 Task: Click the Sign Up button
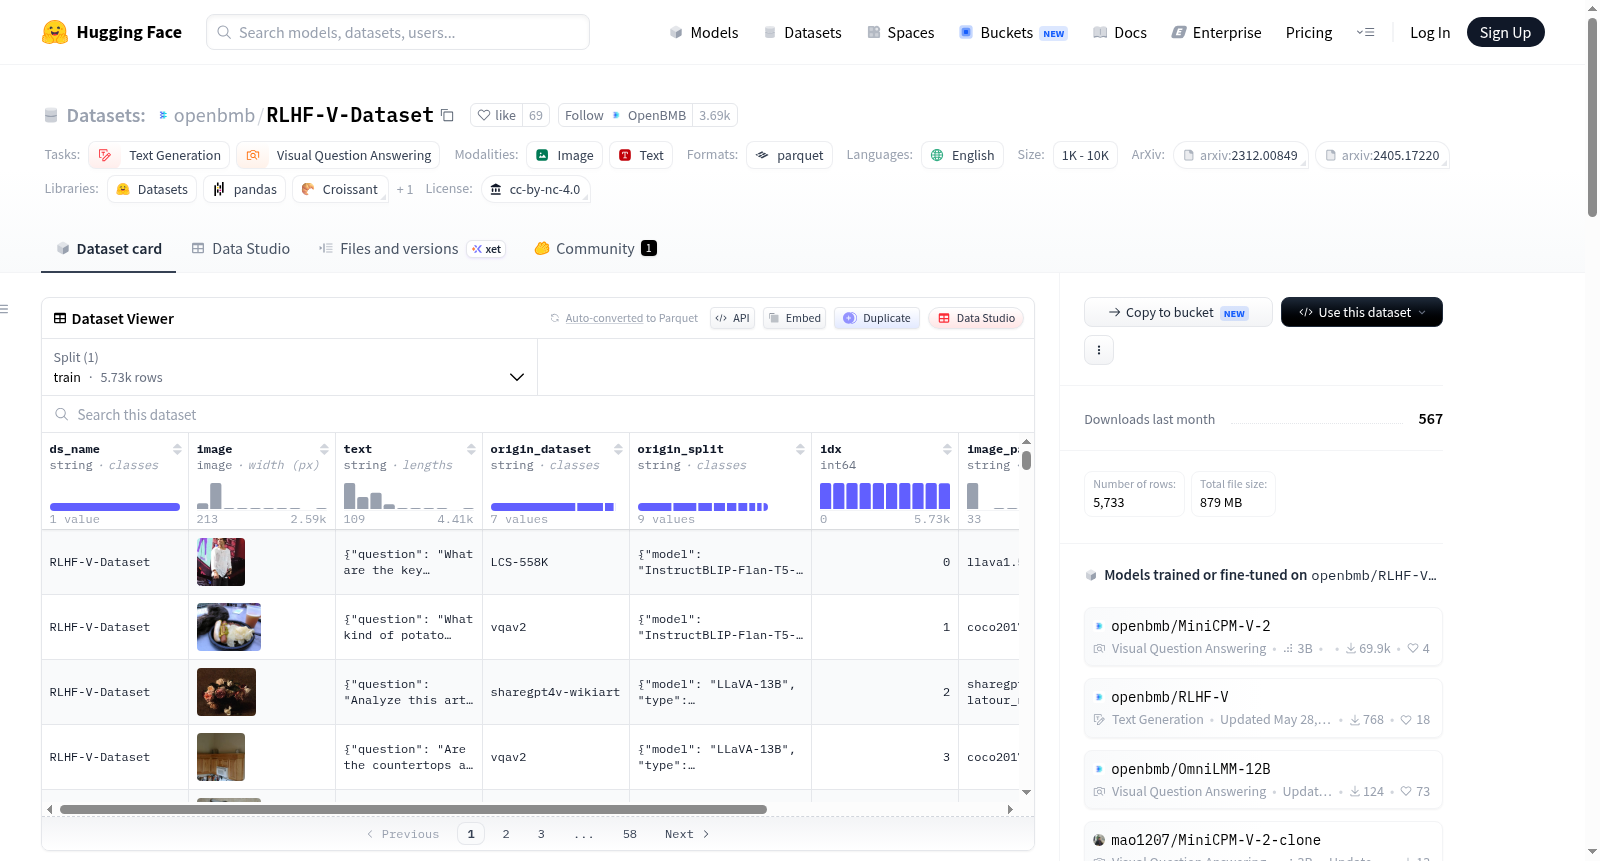pyautogui.click(x=1505, y=32)
